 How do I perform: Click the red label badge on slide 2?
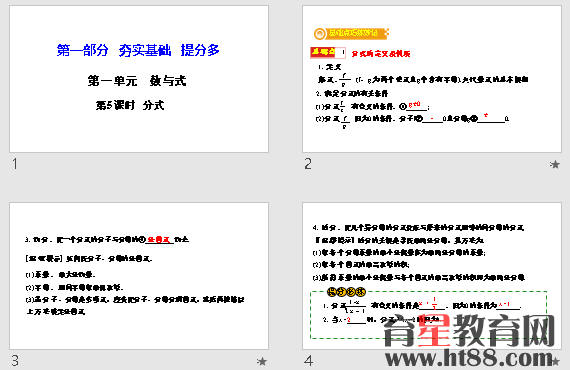click(328, 53)
